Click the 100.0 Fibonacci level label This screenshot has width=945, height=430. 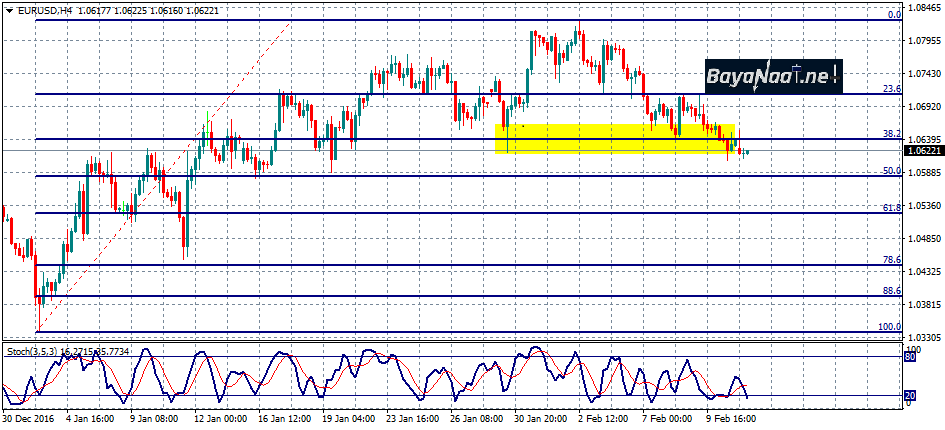(890, 326)
